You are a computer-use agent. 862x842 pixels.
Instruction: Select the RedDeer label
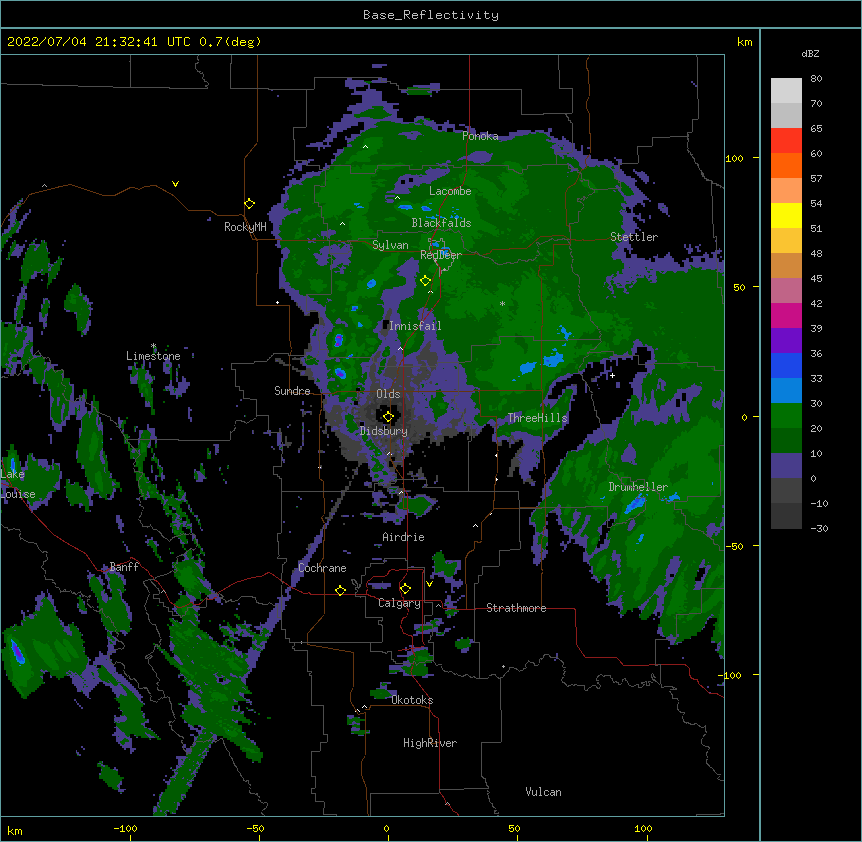(441, 254)
